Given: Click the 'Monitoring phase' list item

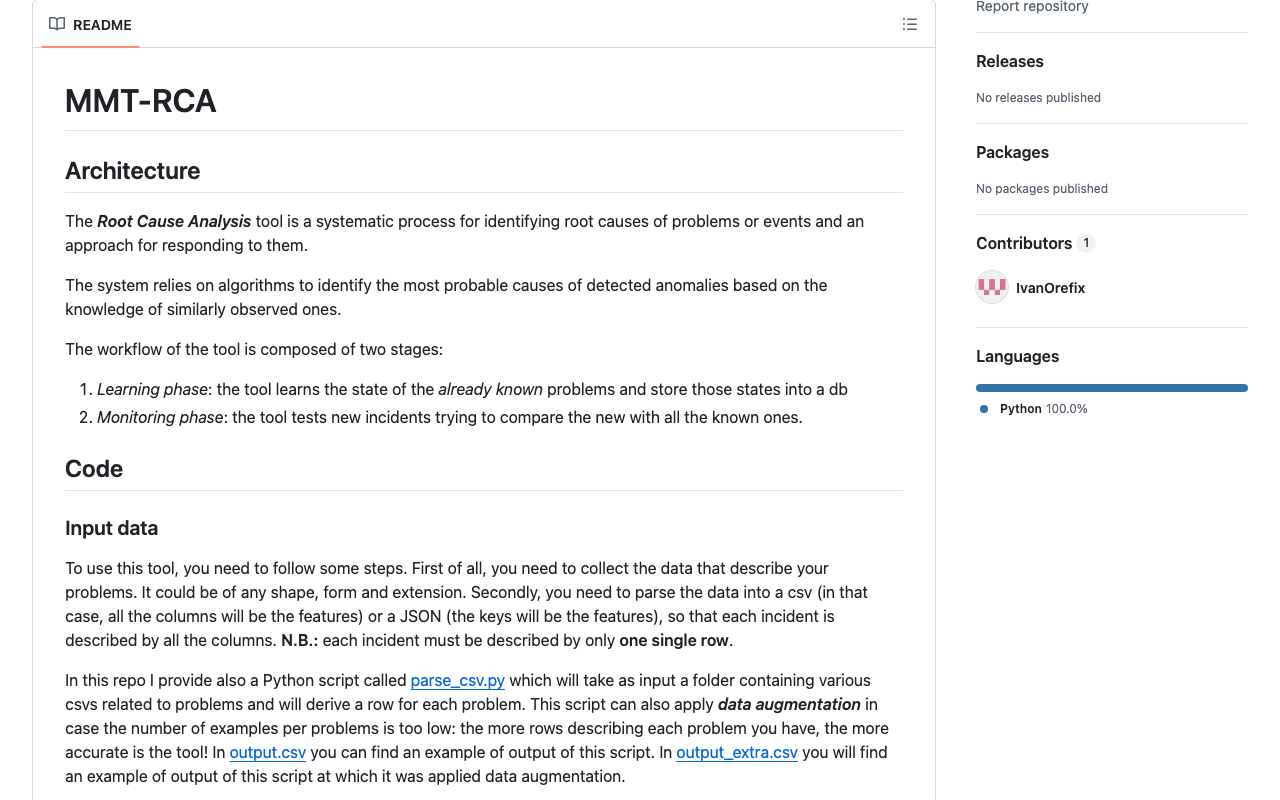Looking at the screenshot, I should (450, 417).
